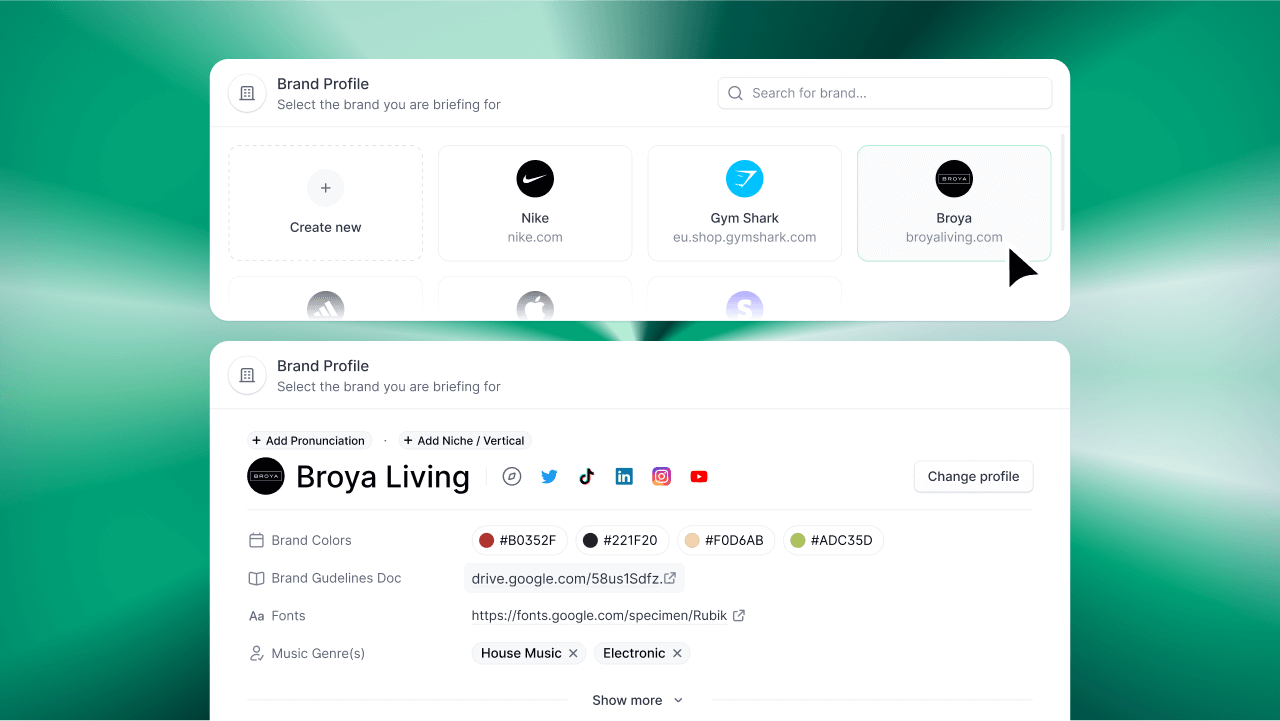Viewport: 1280px width, 721px height.
Task: Open the Instagram icon for Broya Living
Action: (661, 476)
